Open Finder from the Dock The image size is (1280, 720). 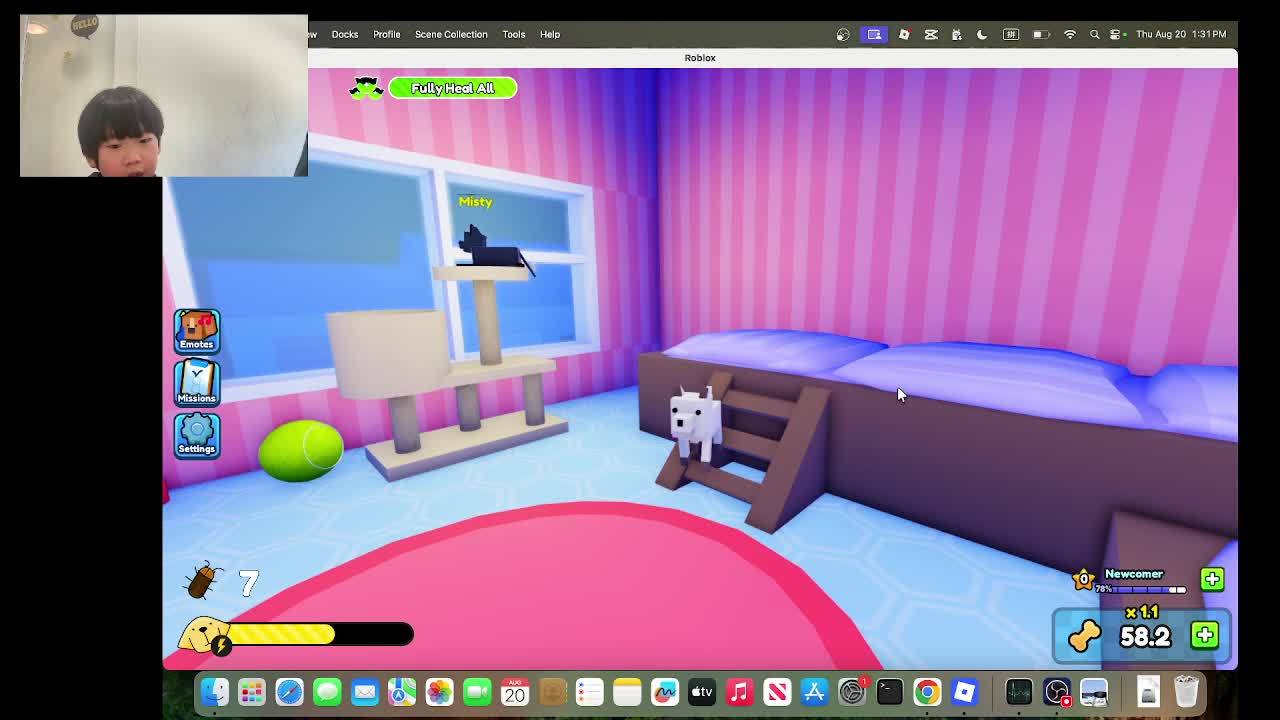(x=214, y=692)
